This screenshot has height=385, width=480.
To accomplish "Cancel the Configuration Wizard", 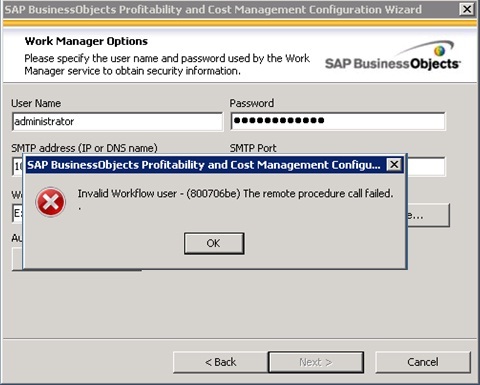I will [423, 362].
